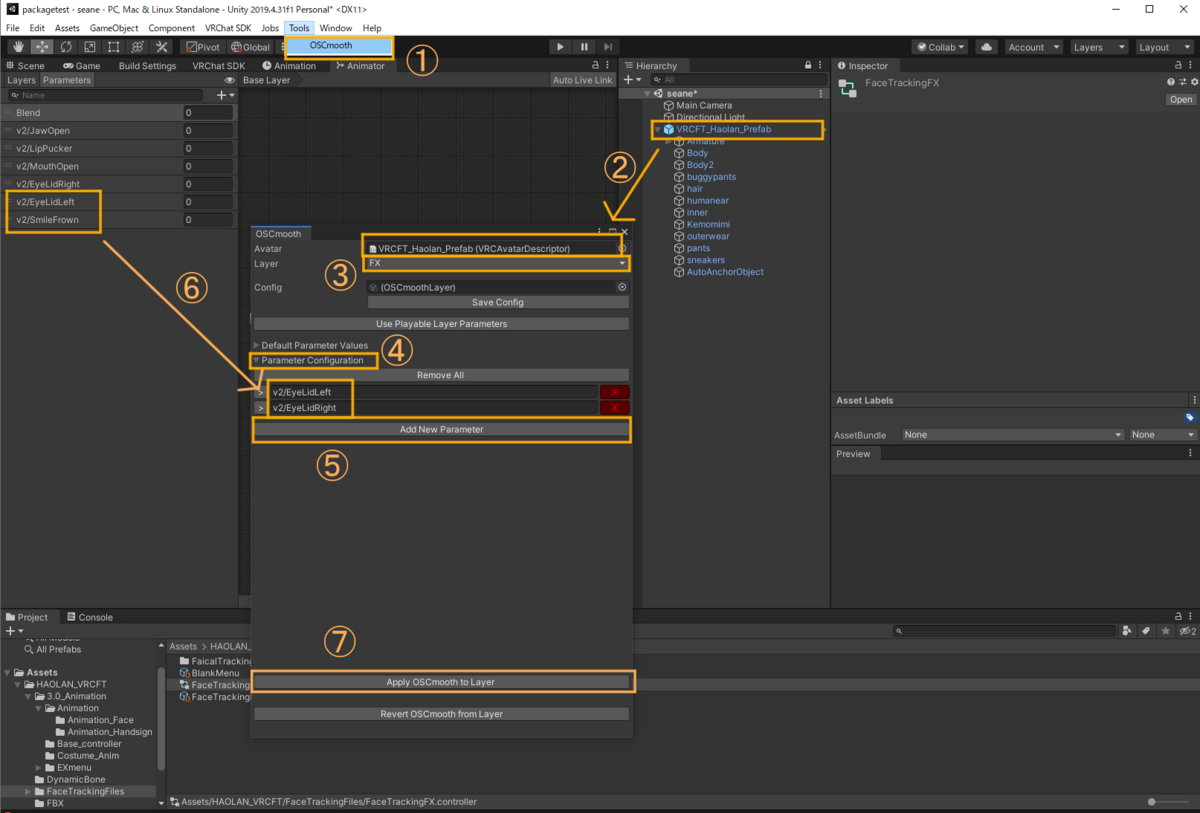Screen dimensions: 1200x813
Task: Click Use Playable Layer Parameters button
Action: tap(441, 324)
